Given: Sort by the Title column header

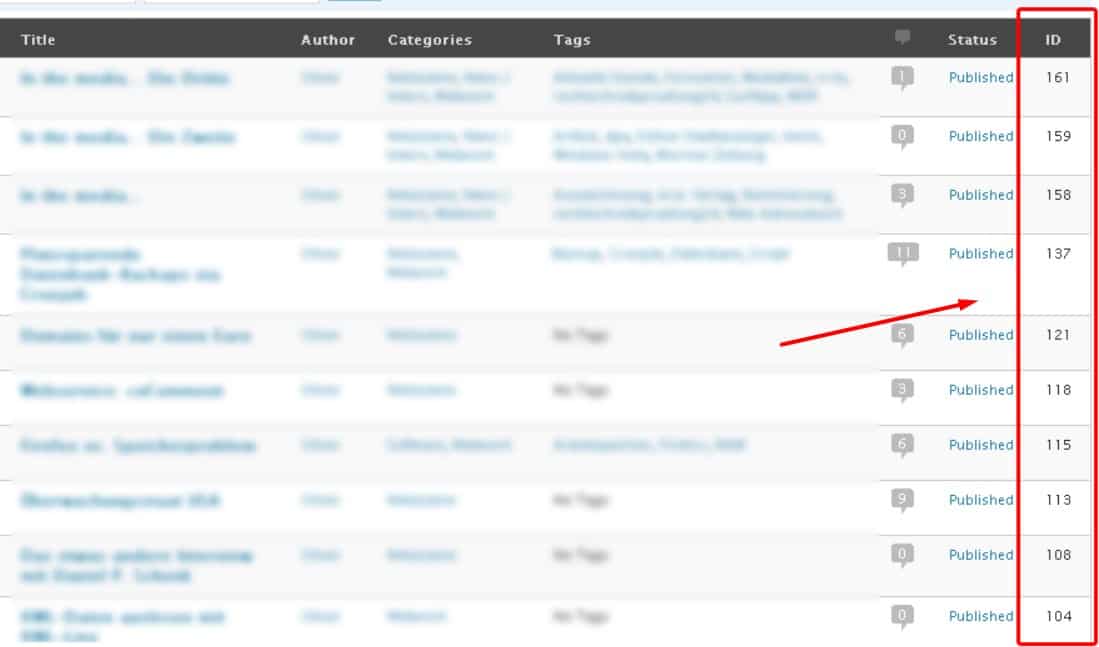Looking at the screenshot, I should tap(38, 40).
